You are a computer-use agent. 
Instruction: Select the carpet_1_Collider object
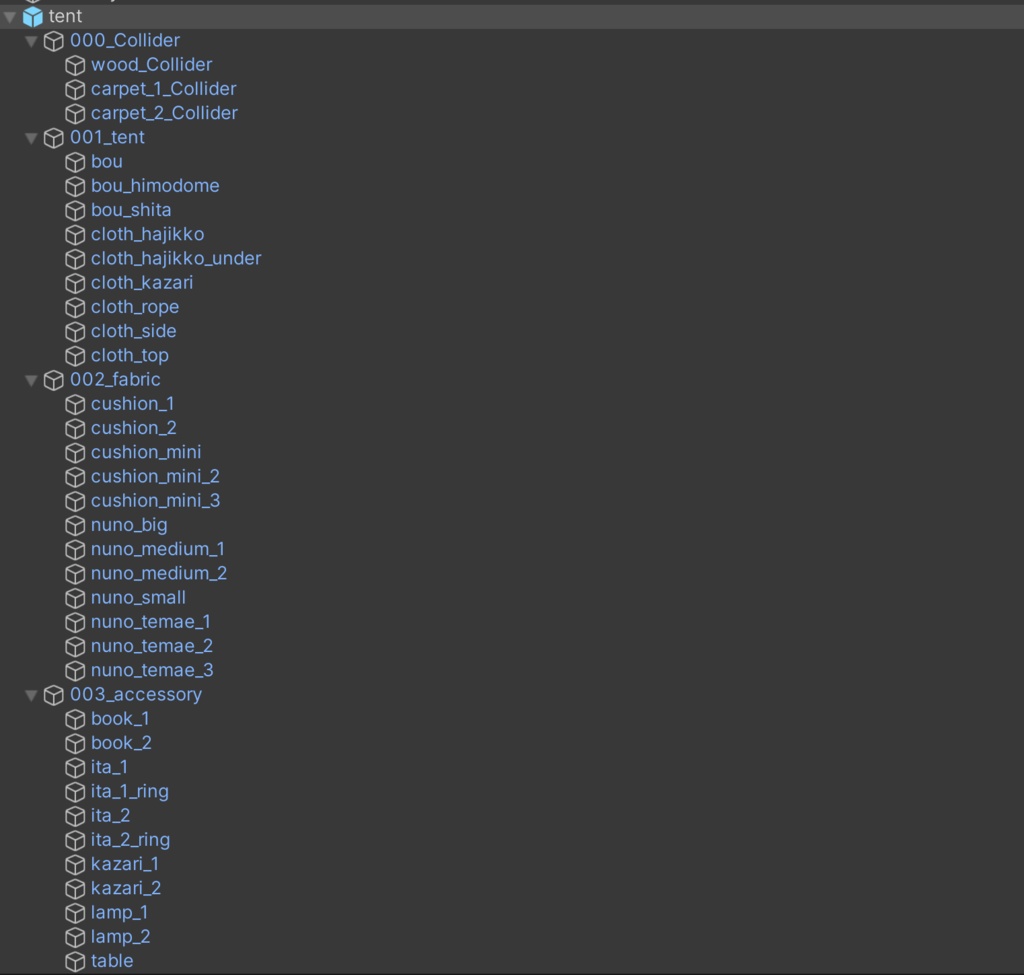tap(163, 89)
